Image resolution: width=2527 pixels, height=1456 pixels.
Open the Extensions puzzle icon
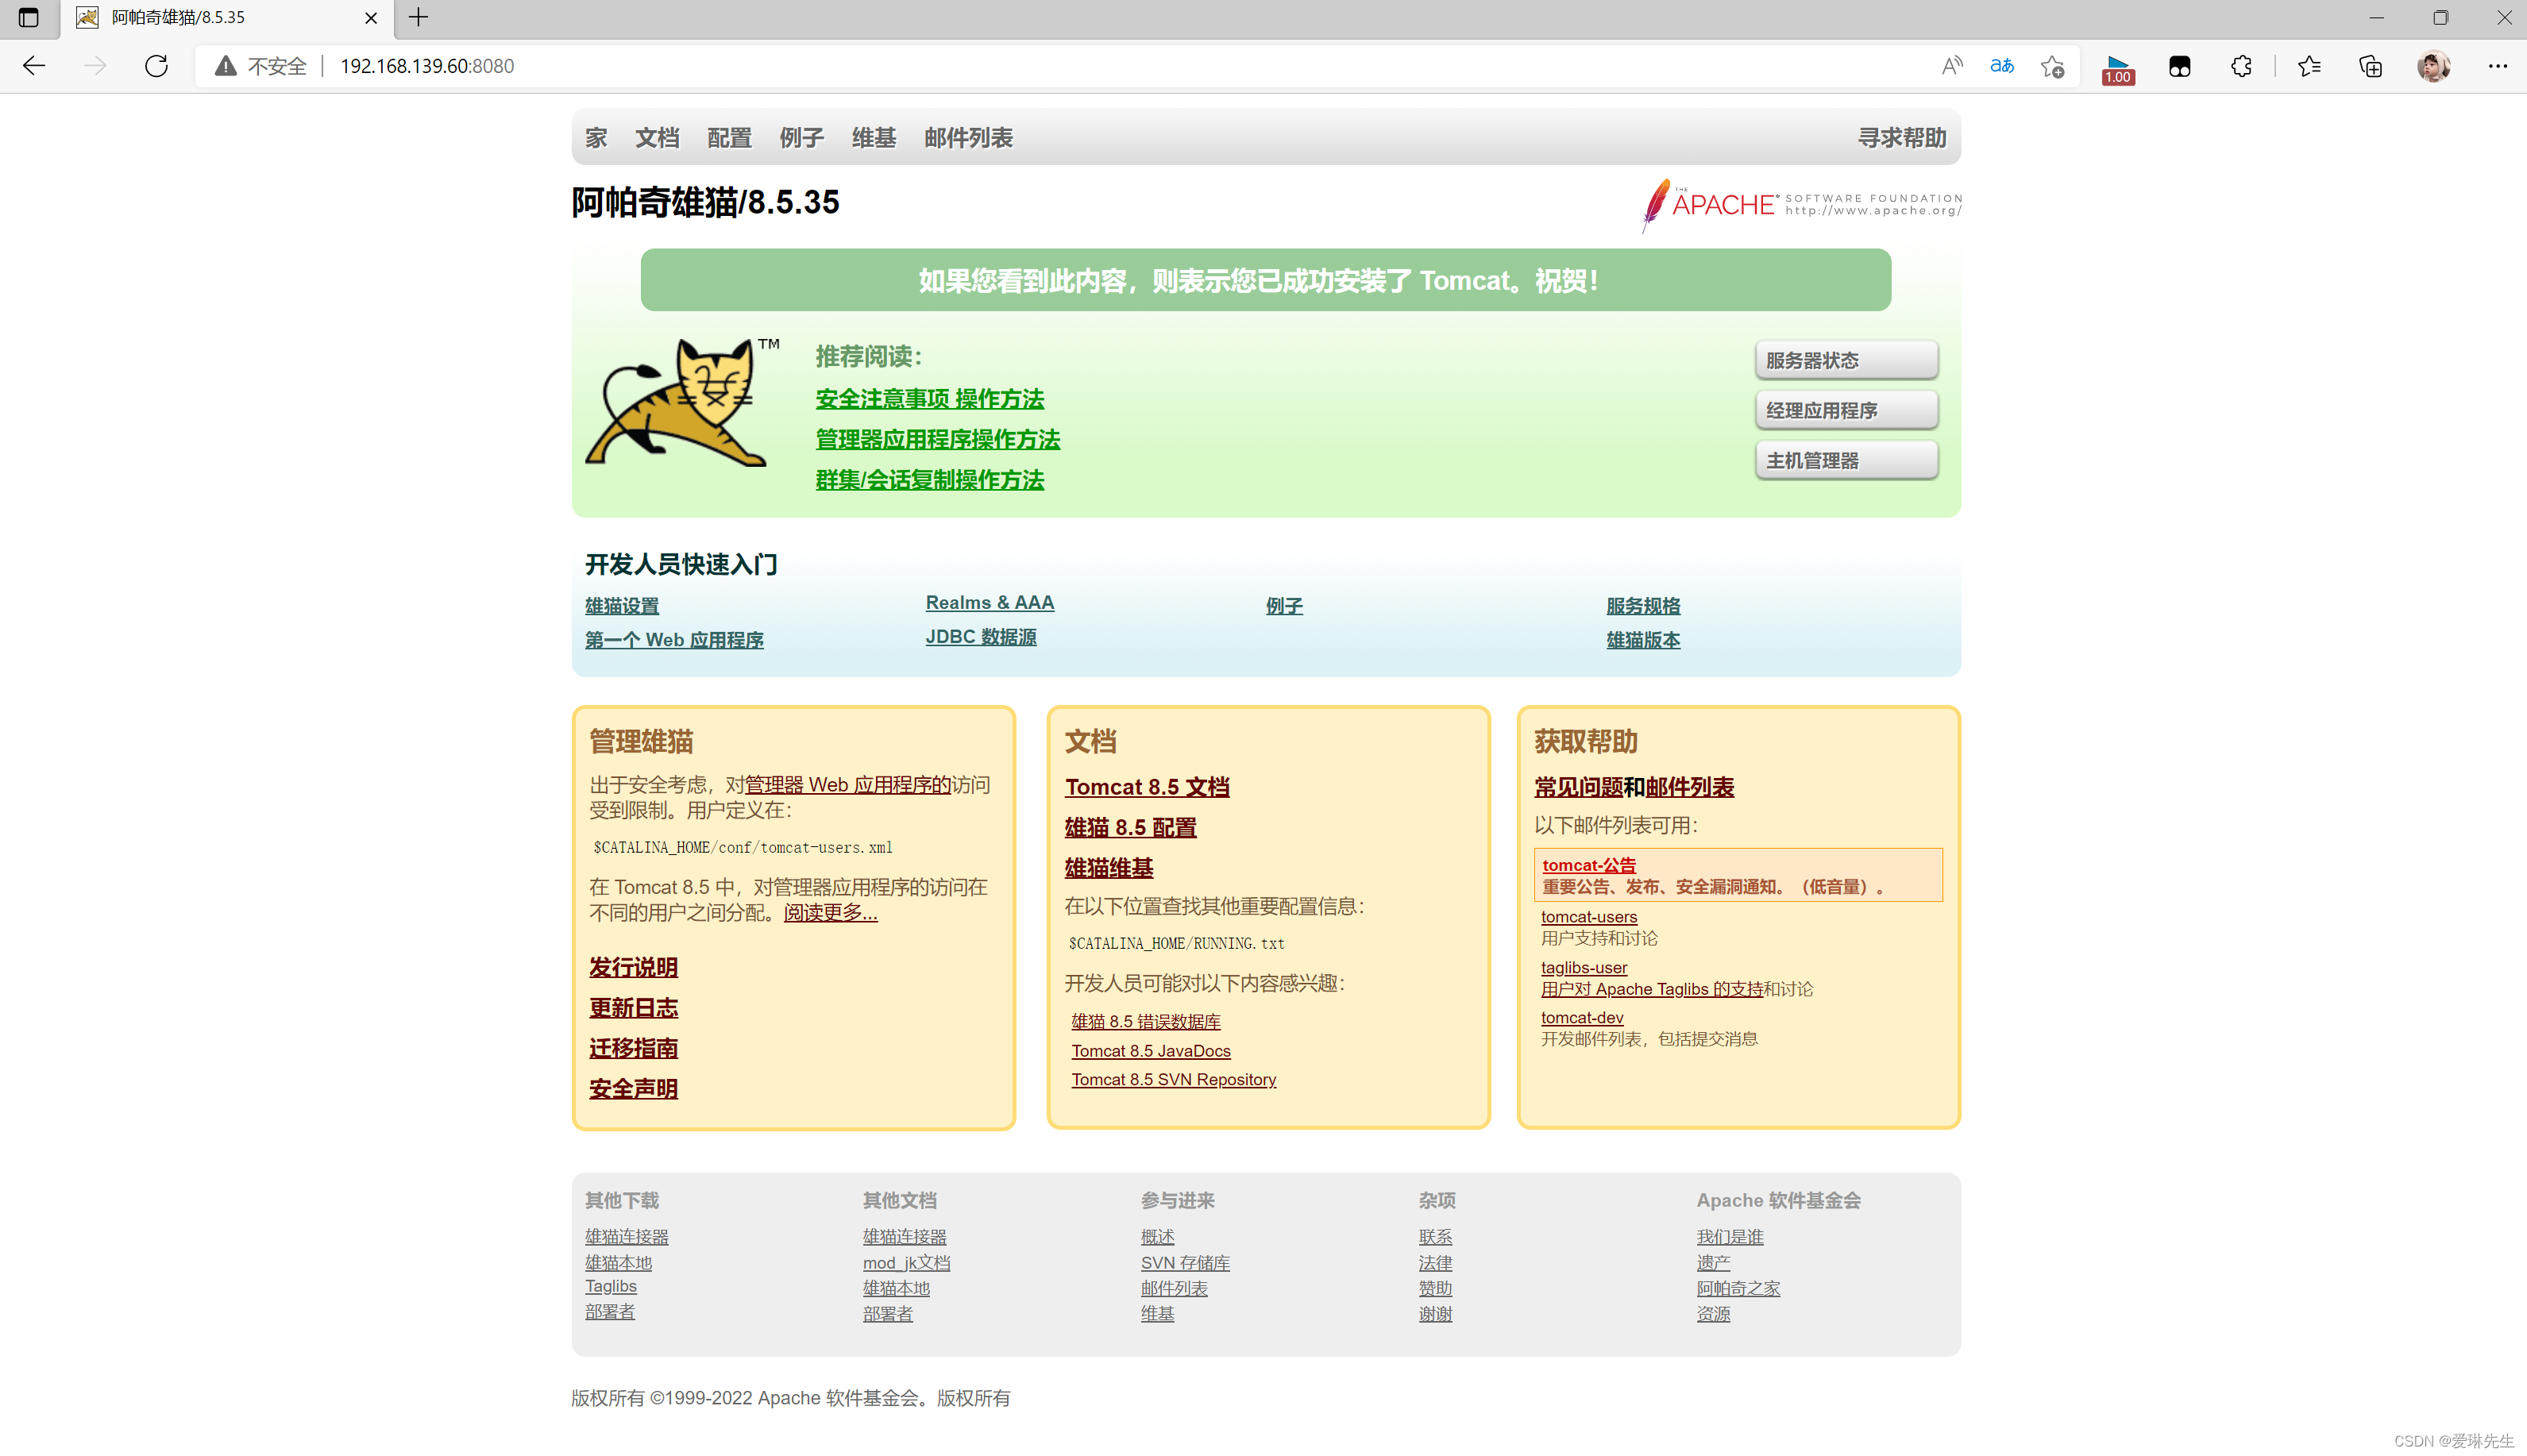coord(2241,66)
